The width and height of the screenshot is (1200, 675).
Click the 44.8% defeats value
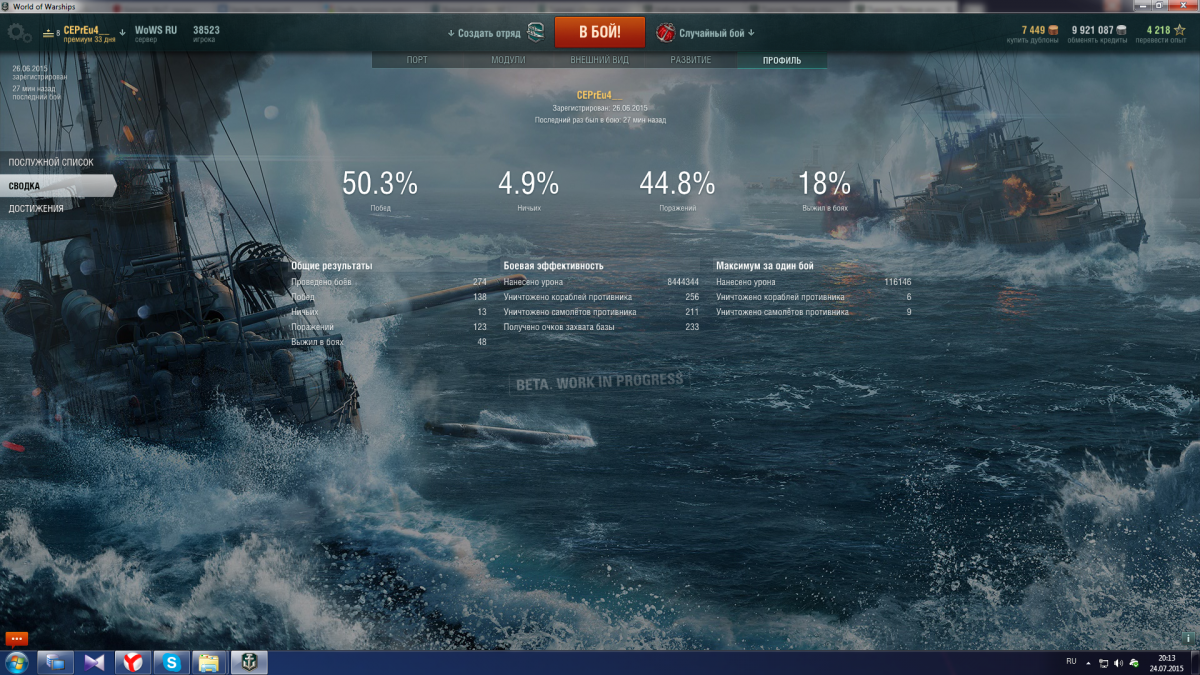click(677, 183)
